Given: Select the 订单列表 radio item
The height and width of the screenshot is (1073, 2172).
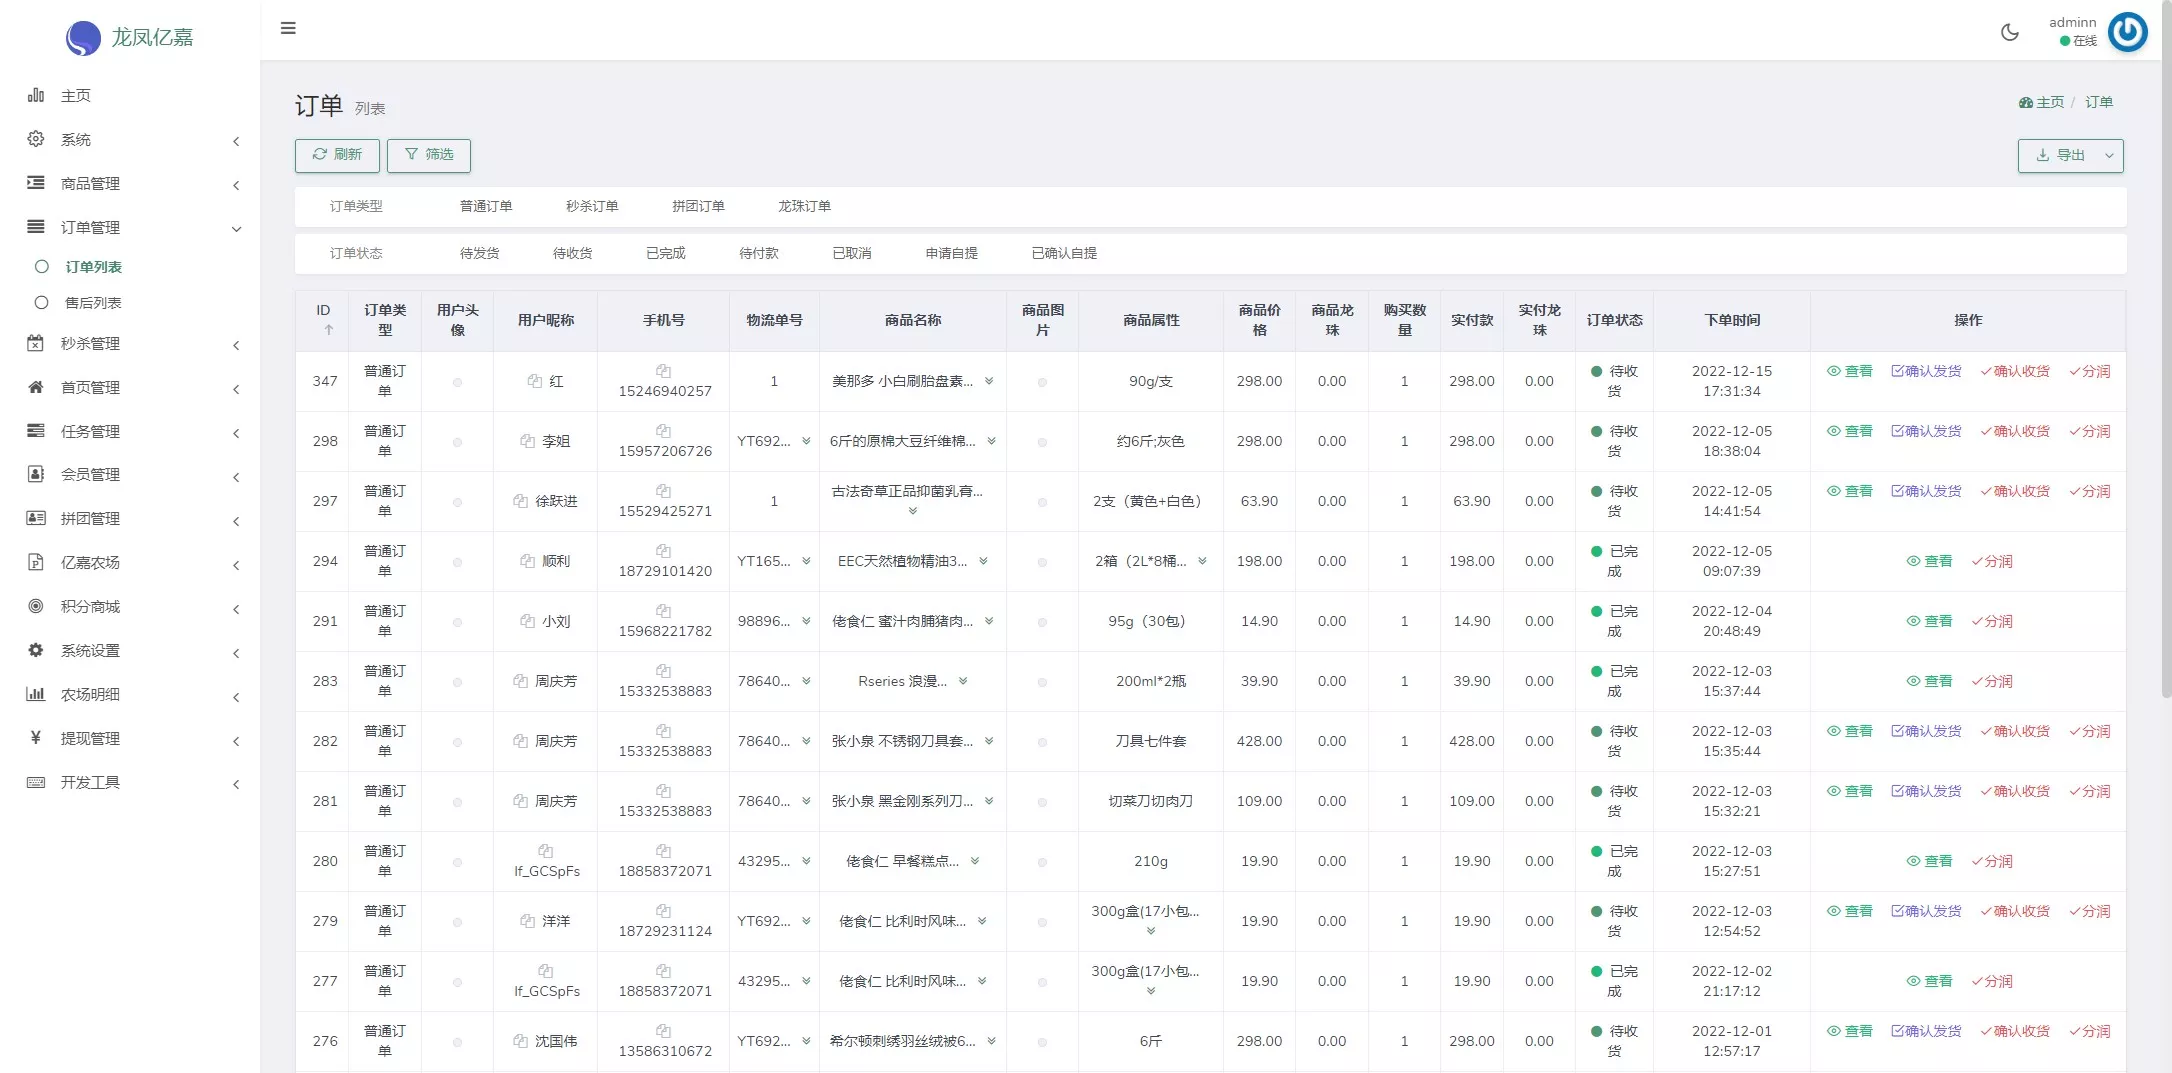Looking at the screenshot, I should [x=42, y=267].
